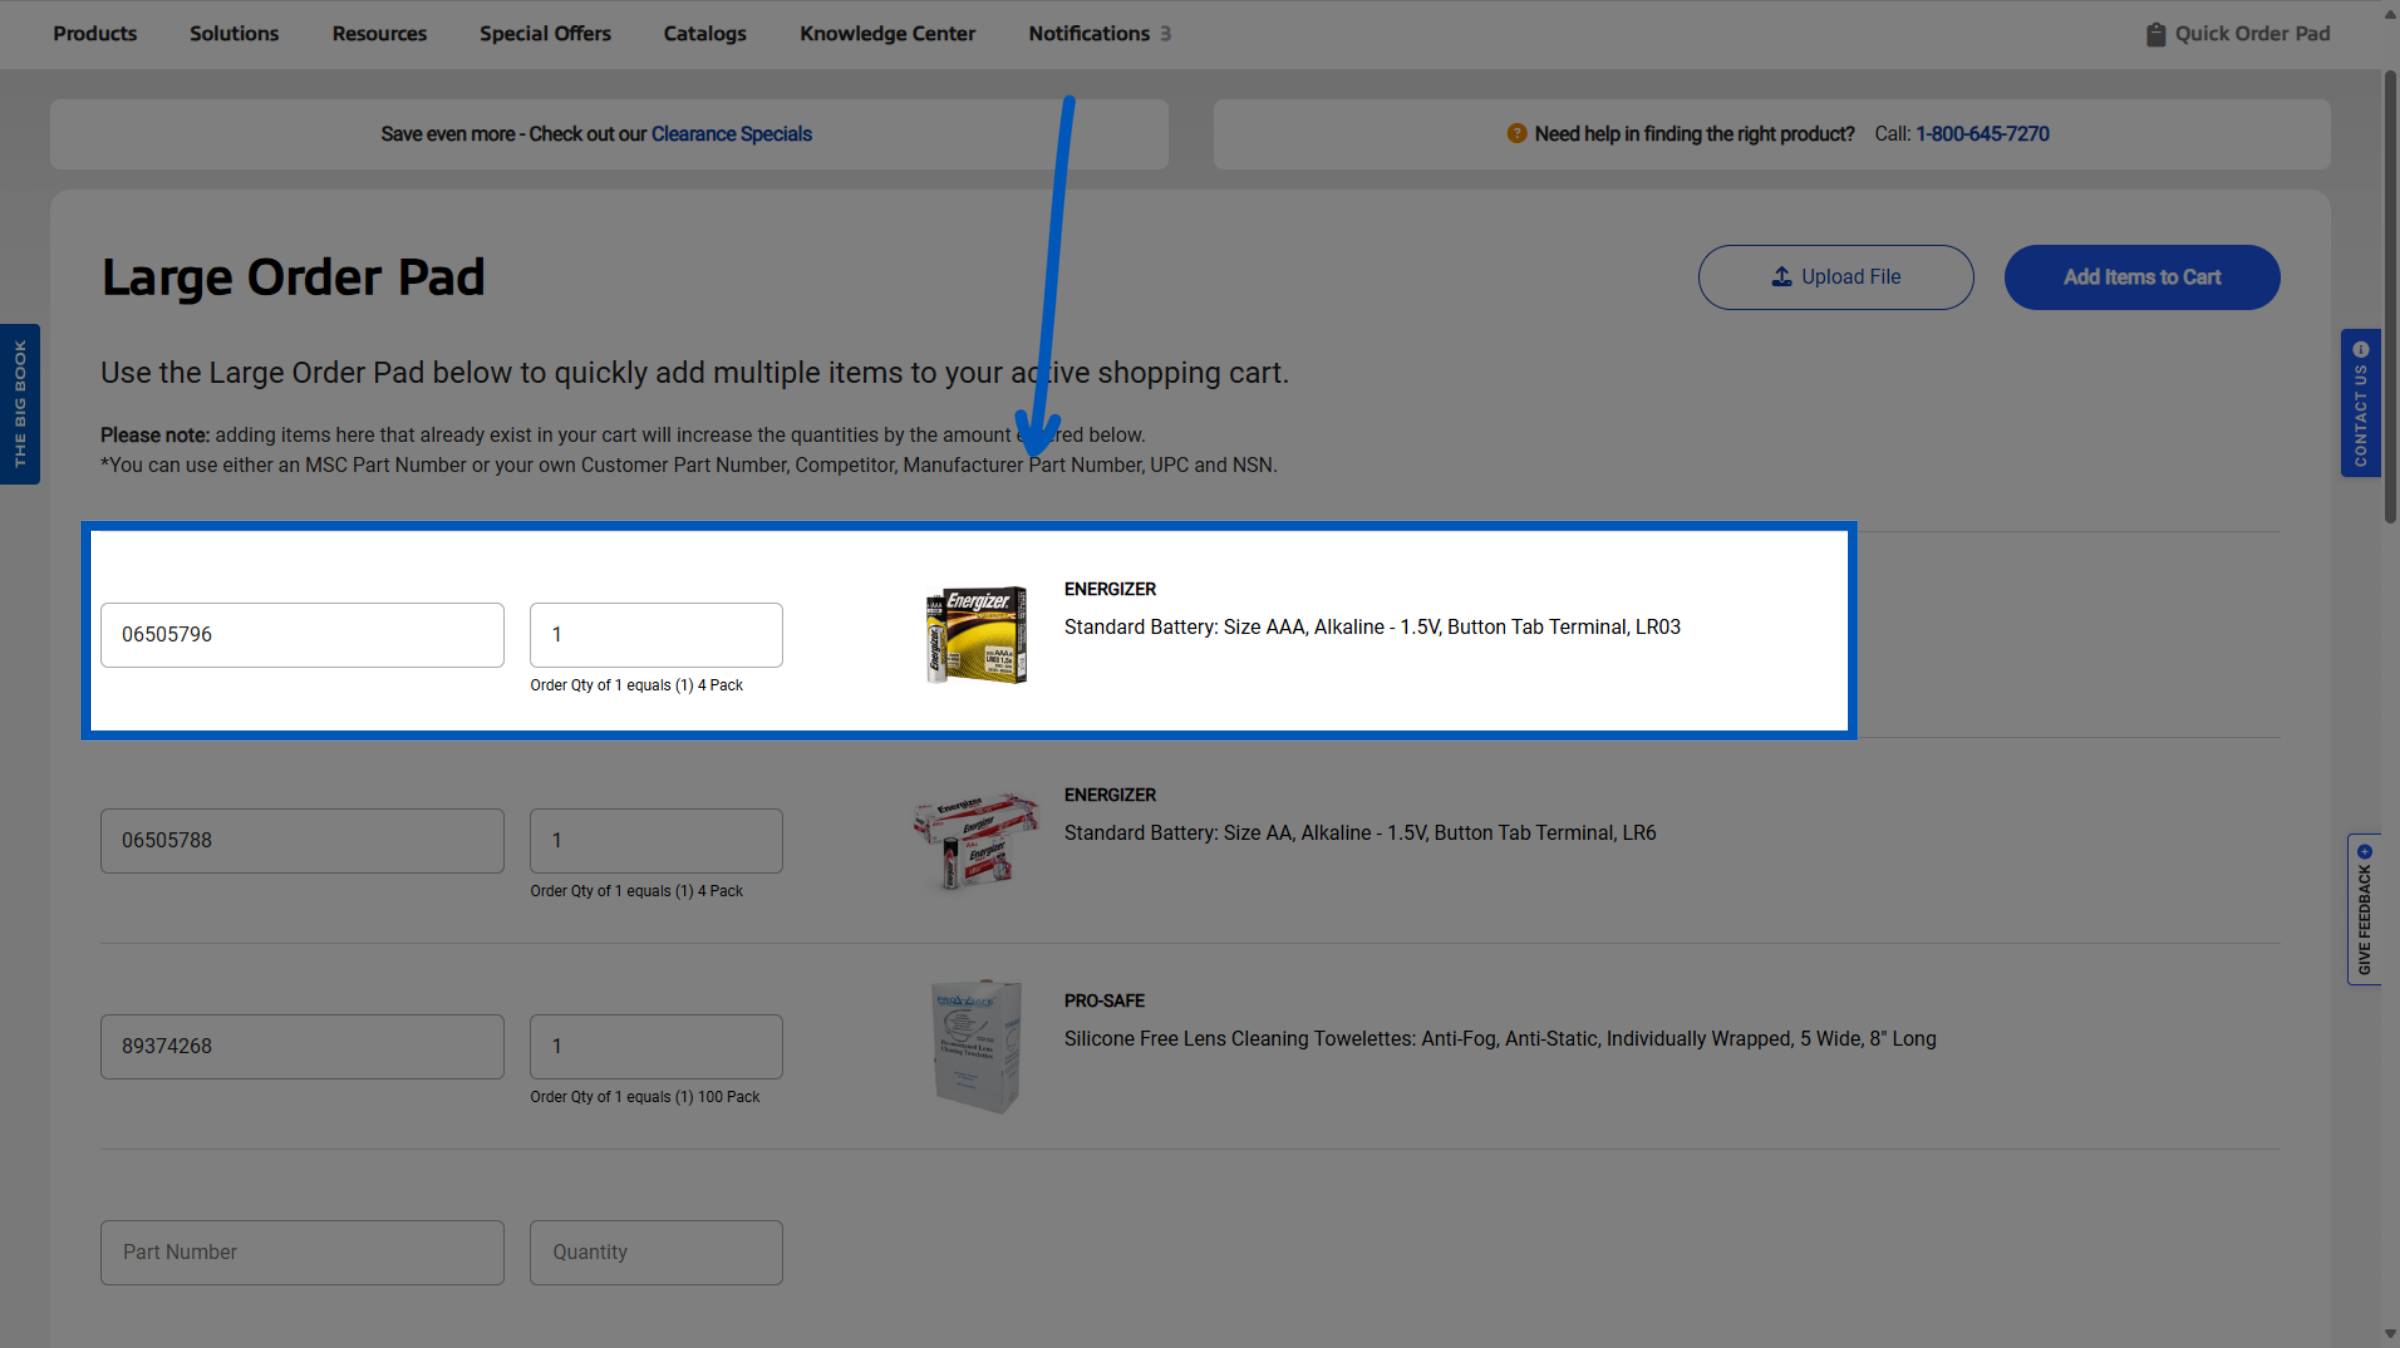Image resolution: width=2400 pixels, height=1348 pixels.
Task: Click the PRO-SAFE lens towelettes product image
Action: (x=977, y=1046)
